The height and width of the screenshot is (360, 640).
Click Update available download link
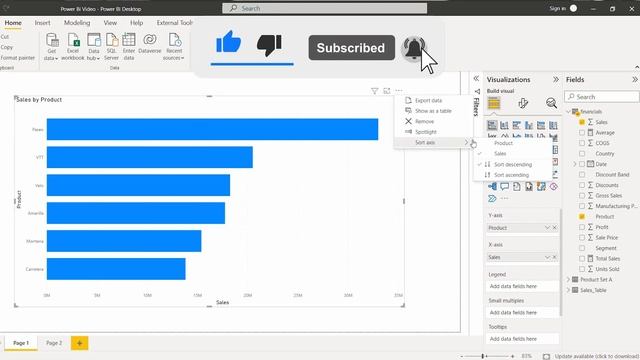coord(596,356)
